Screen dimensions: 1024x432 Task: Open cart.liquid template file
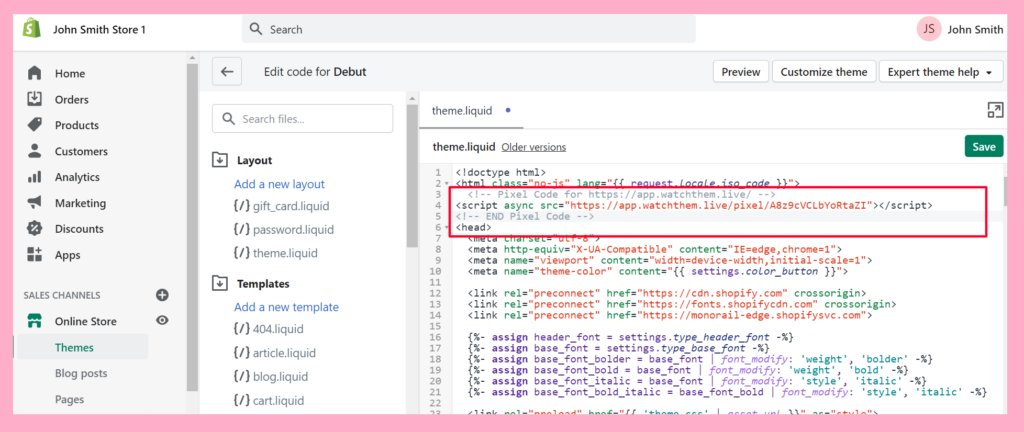pyautogui.click(x=269, y=401)
